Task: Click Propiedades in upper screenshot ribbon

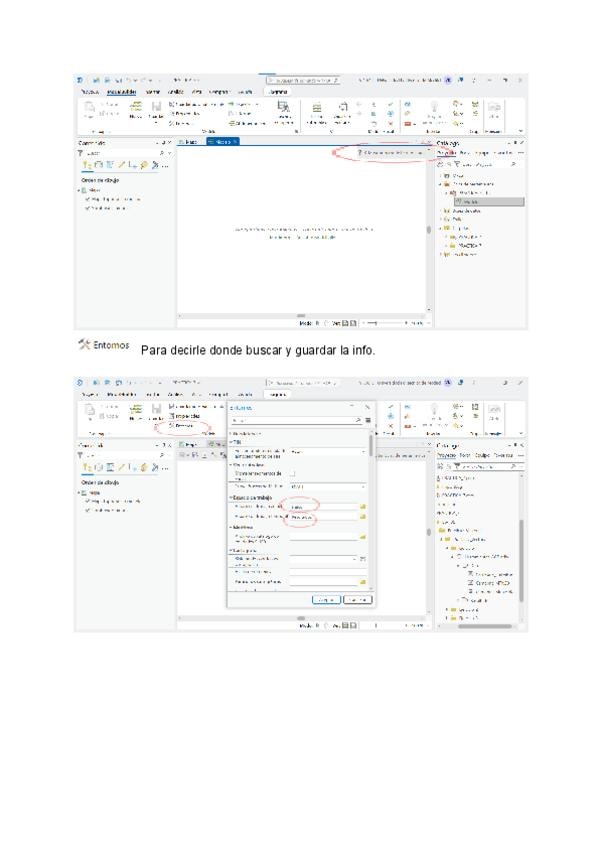Action: tap(184, 114)
